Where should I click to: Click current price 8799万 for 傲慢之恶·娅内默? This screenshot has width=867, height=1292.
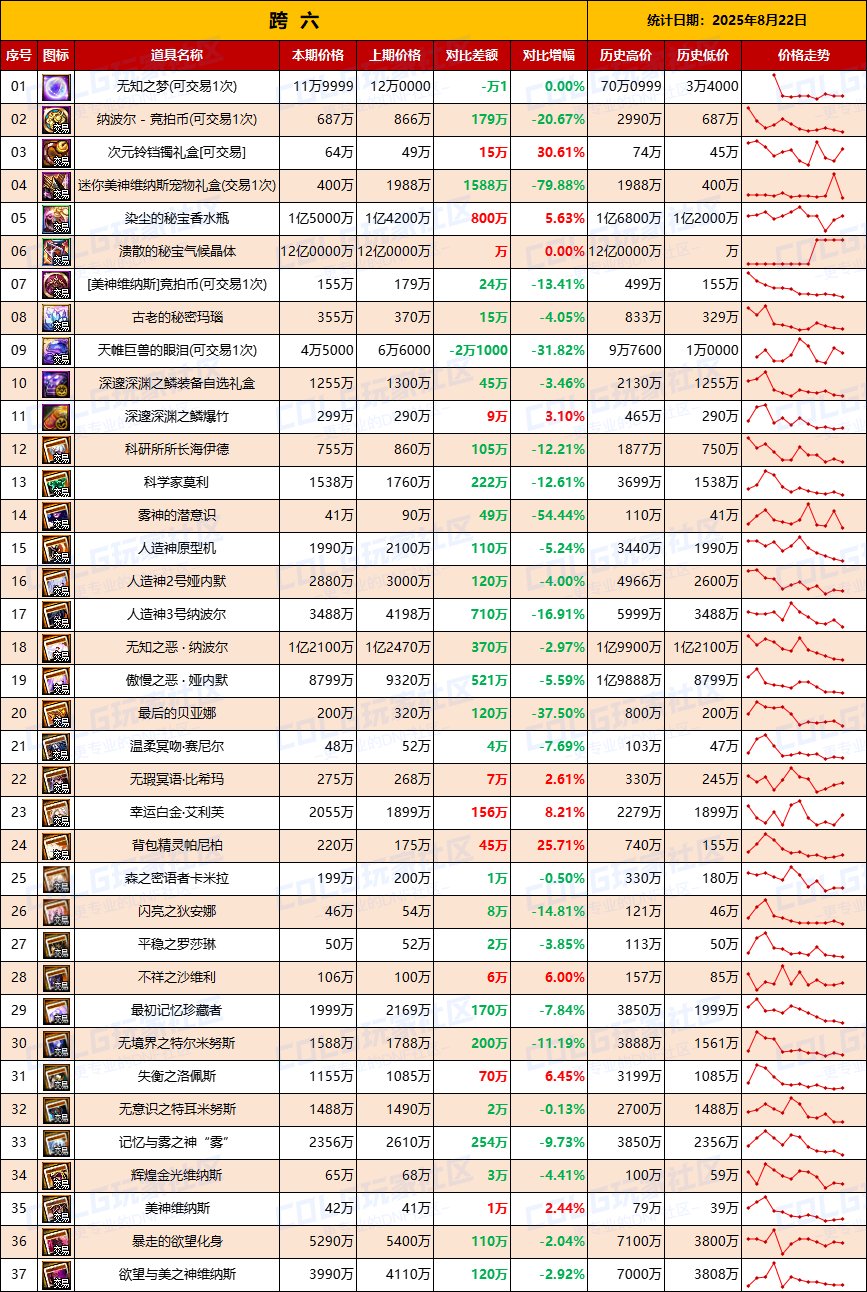pyautogui.click(x=331, y=681)
